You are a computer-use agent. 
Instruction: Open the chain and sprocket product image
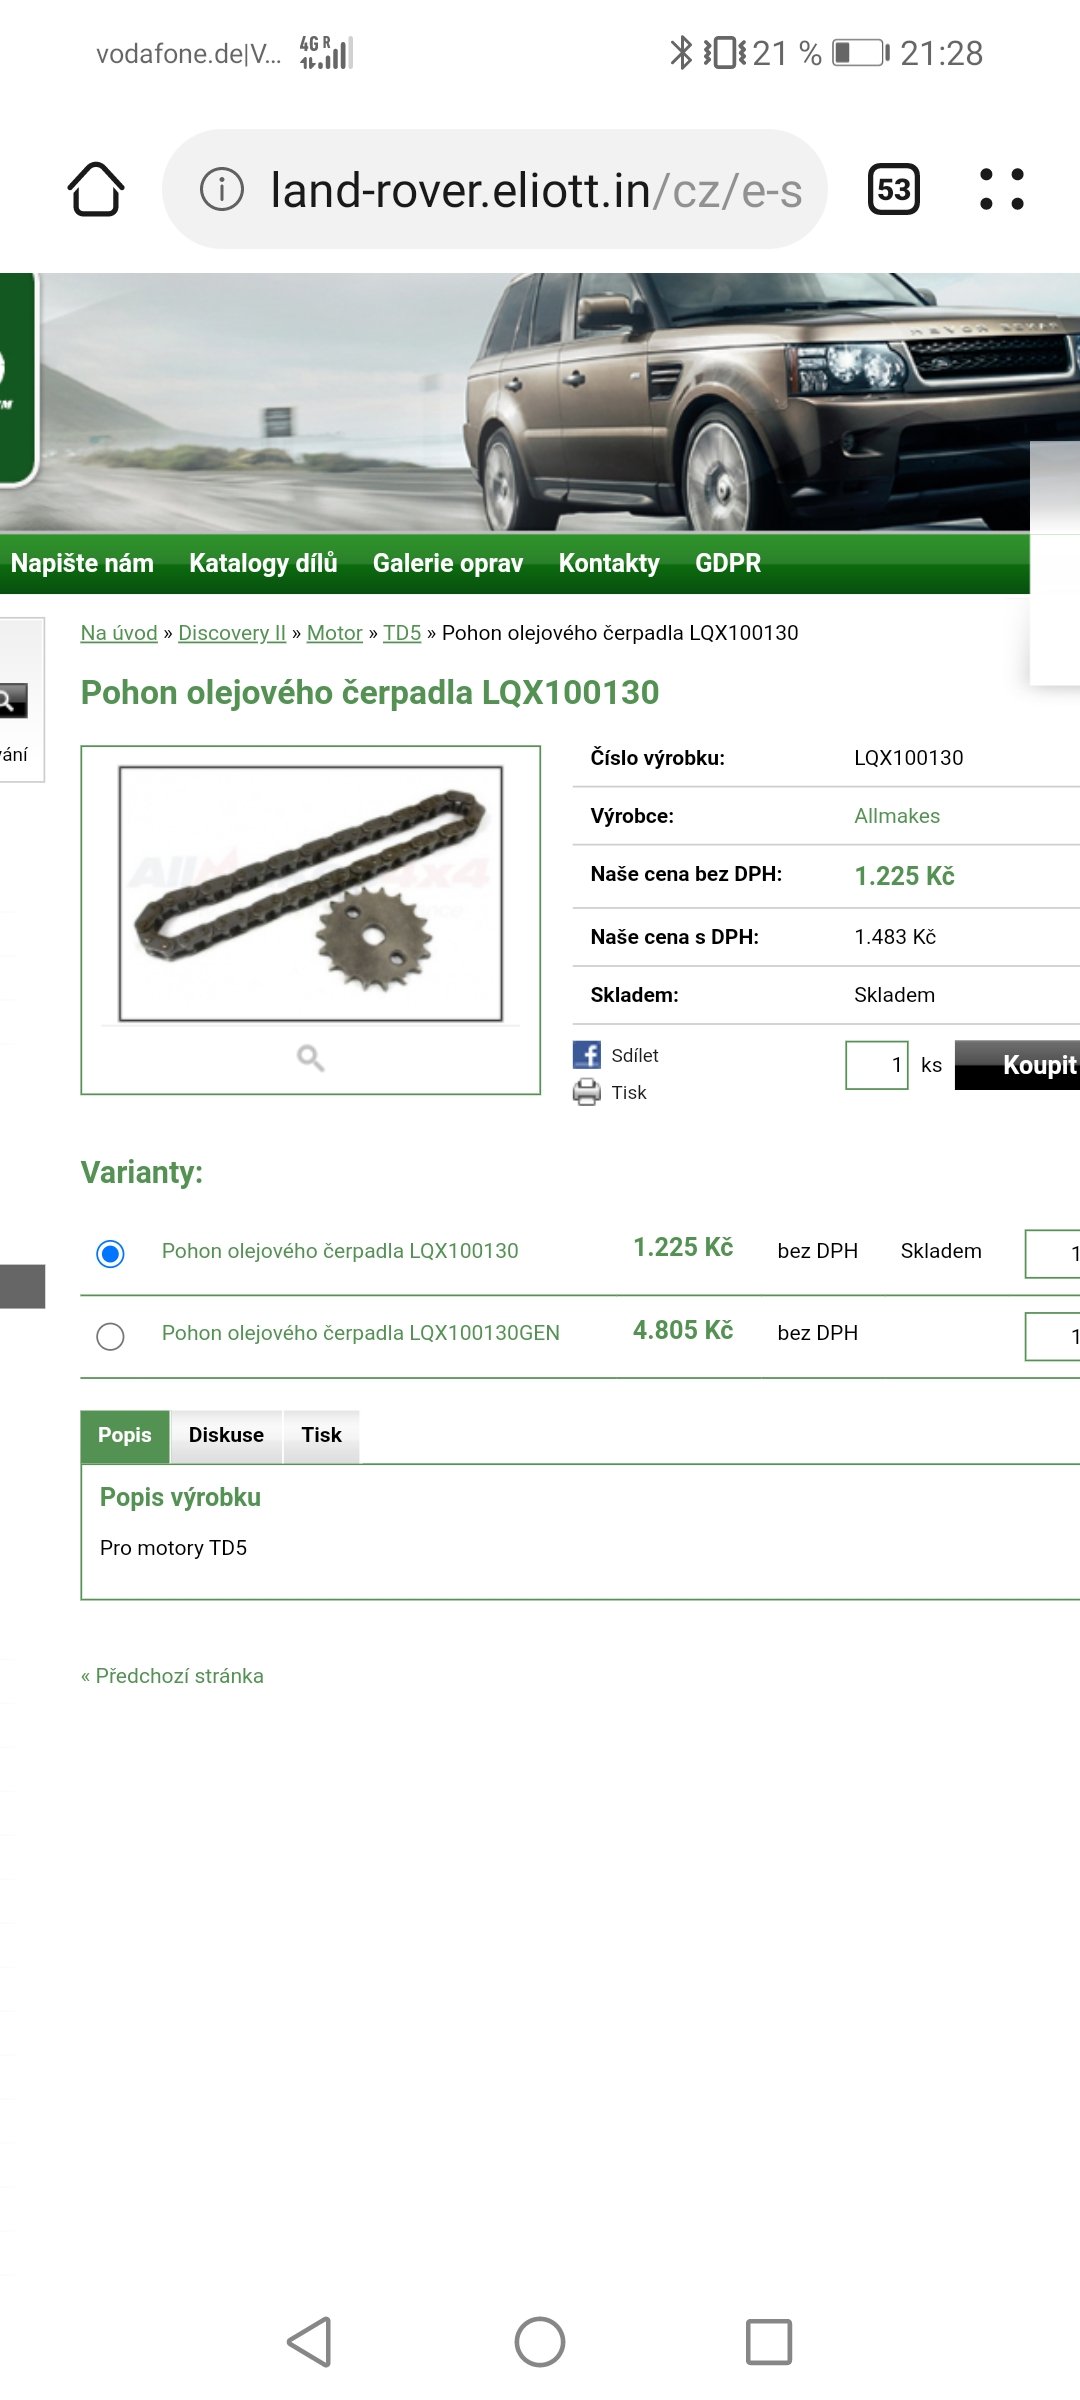click(310, 893)
